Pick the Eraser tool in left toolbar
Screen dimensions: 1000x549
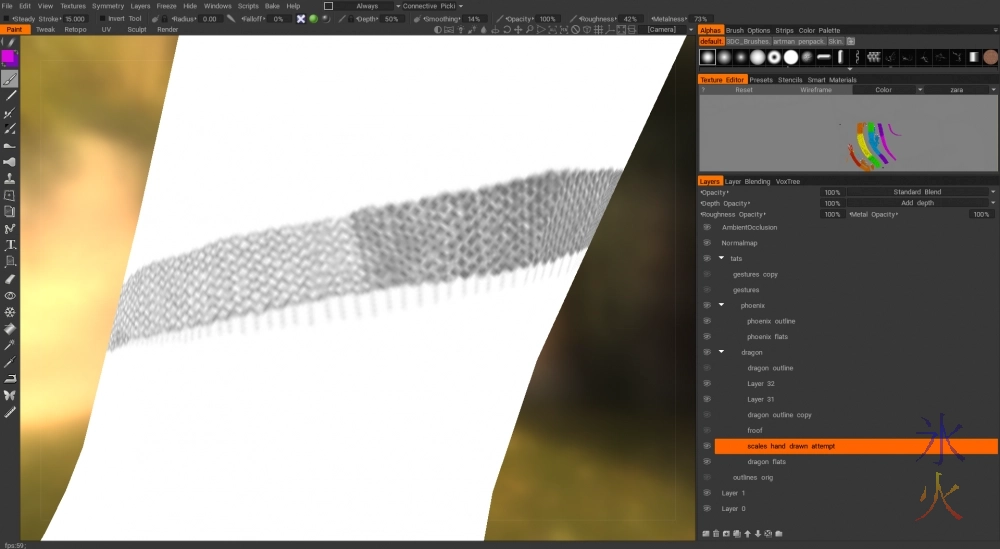[x=10, y=279]
